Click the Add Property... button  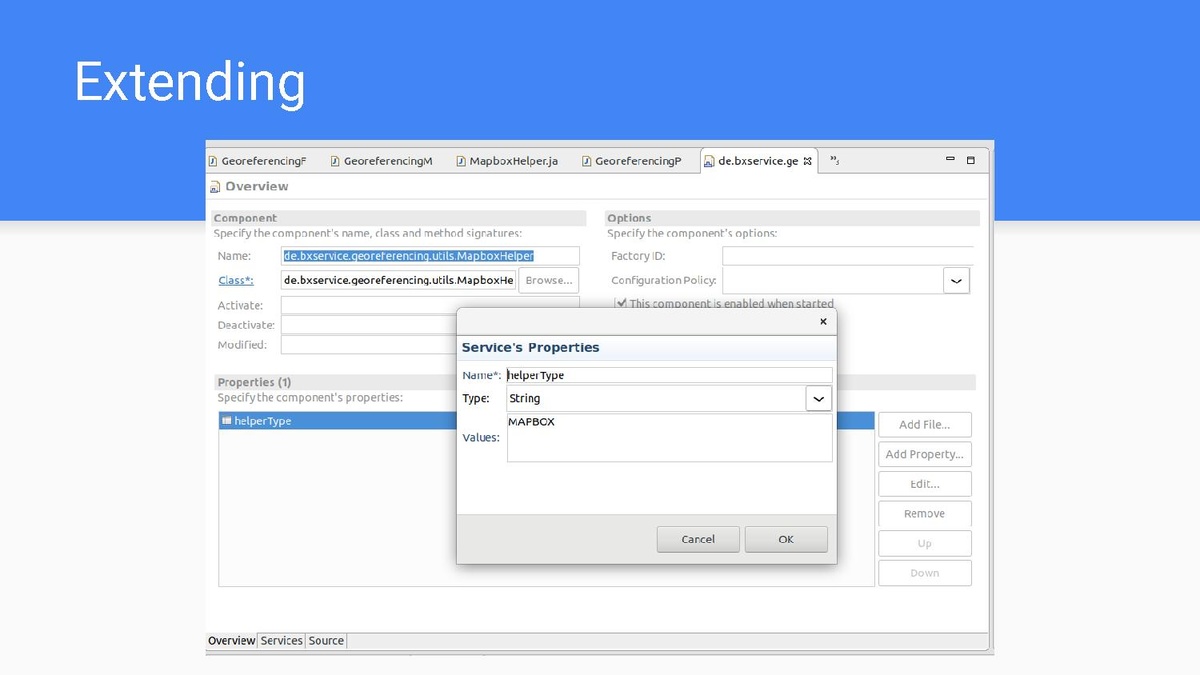pyautogui.click(x=924, y=454)
